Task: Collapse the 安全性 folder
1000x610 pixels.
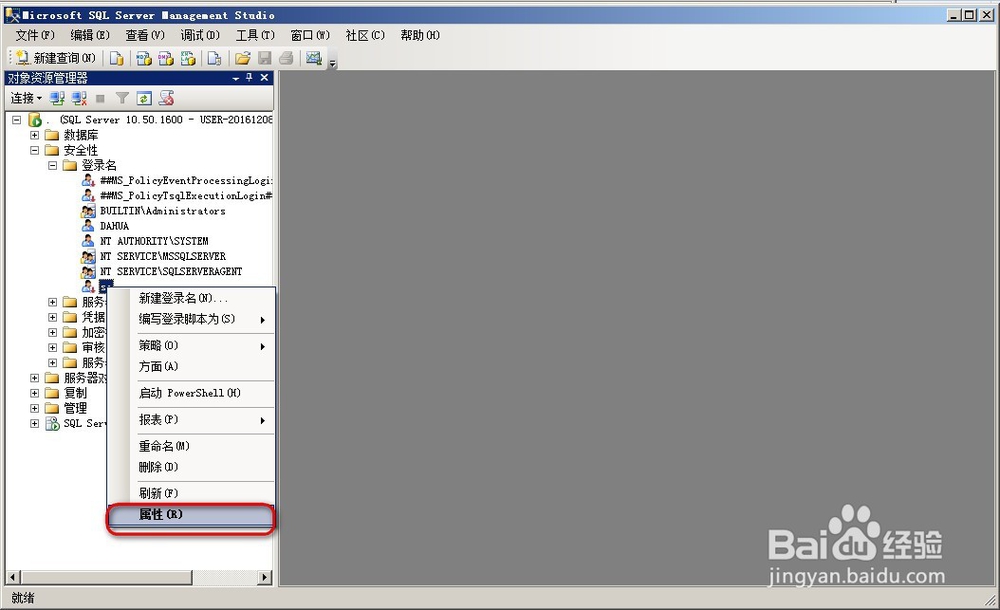Action: click(x=34, y=150)
